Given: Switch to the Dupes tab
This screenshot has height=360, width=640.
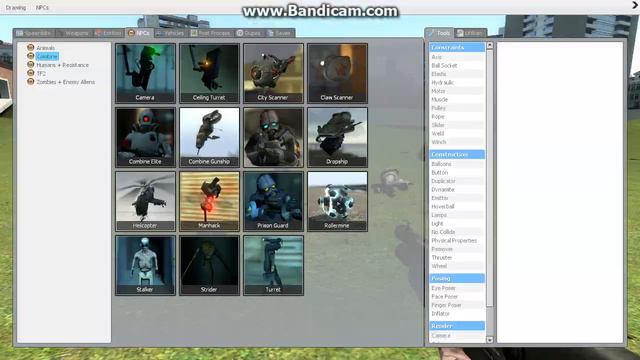Looking at the screenshot, I should tap(249, 33).
